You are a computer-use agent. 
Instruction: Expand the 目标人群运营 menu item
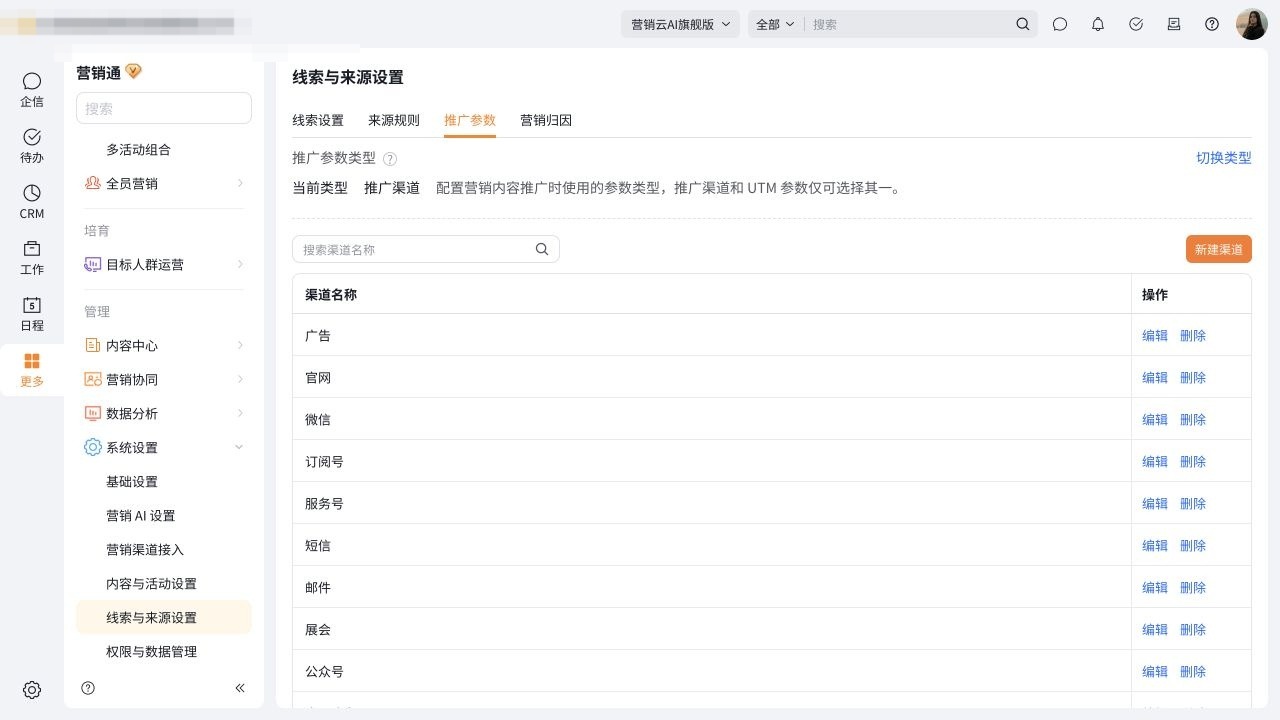click(164, 264)
